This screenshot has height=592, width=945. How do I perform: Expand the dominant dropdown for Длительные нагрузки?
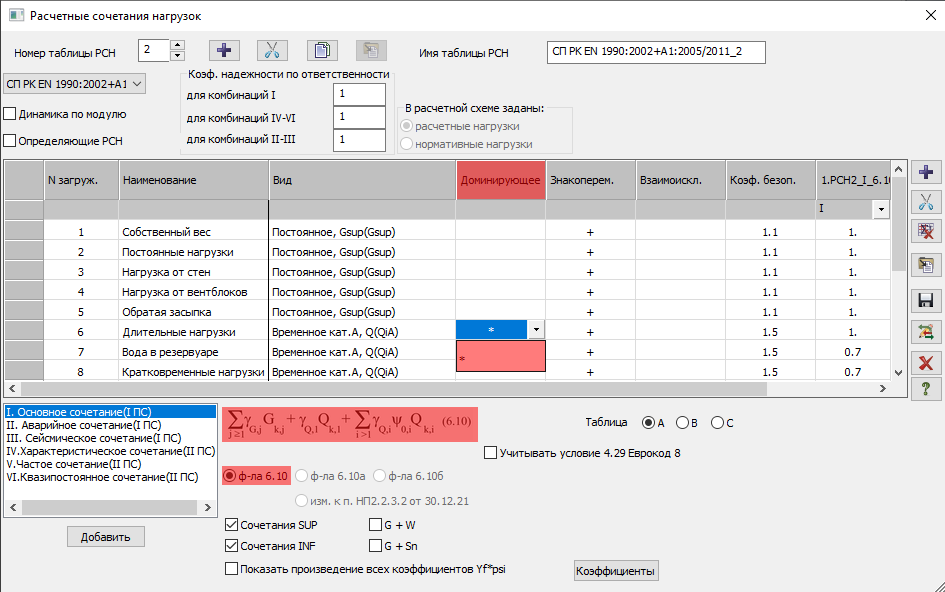click(537, 329)
